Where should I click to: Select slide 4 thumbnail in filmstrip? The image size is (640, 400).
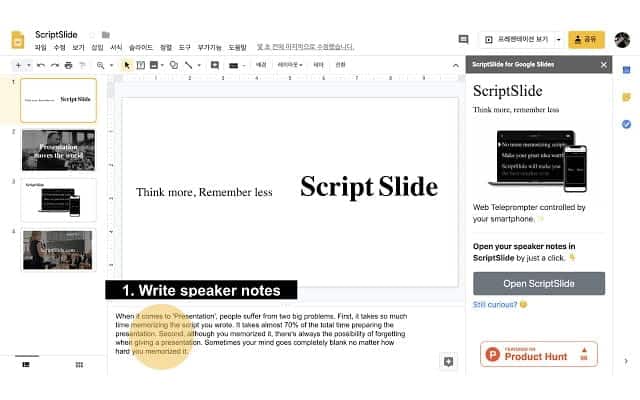[x=58, y=250]
